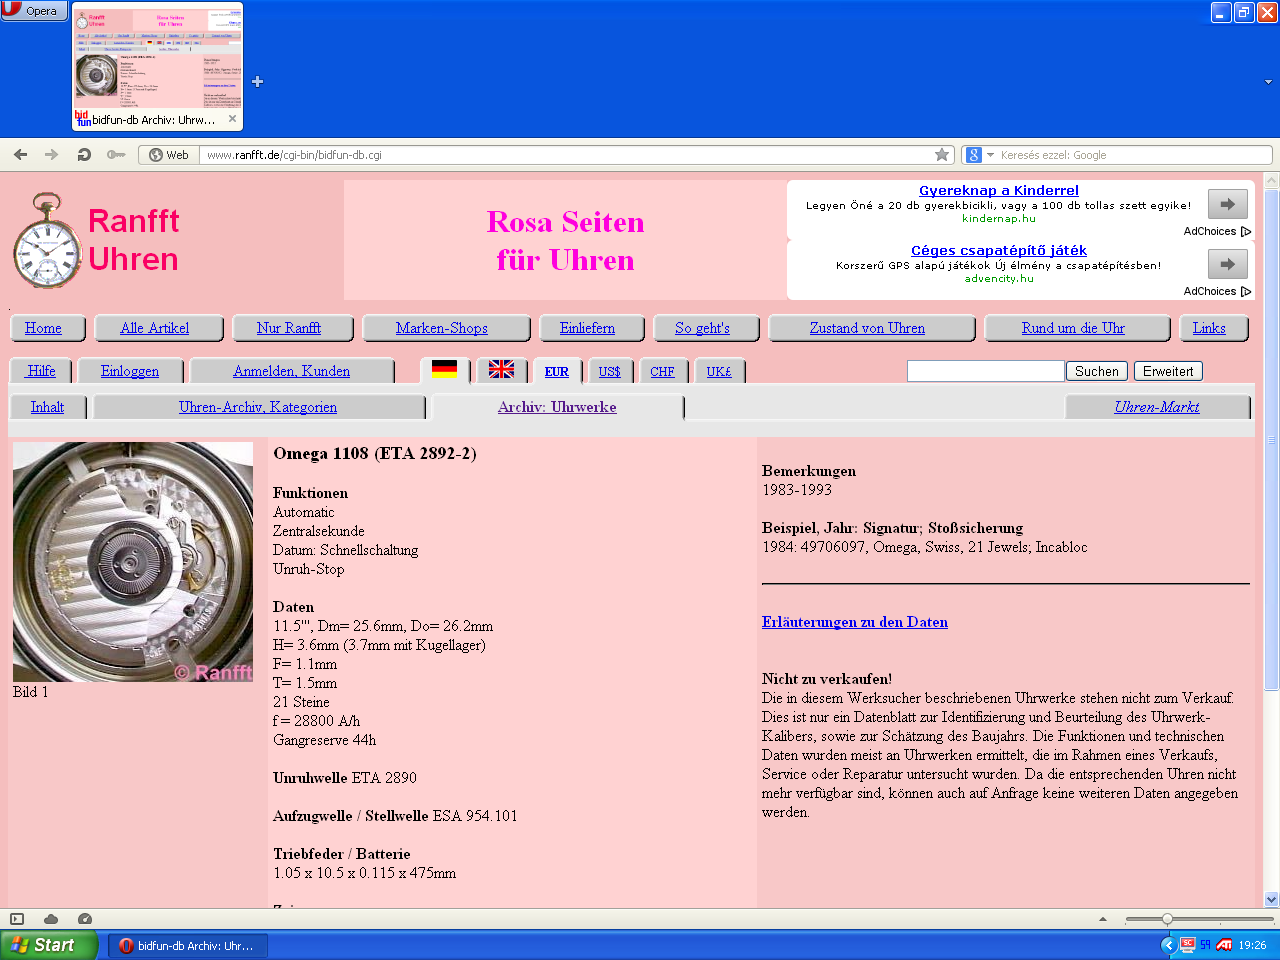Reload the page with the refresh icon
This screenshot has height=960, width=1280.
(x=84, y=155)
